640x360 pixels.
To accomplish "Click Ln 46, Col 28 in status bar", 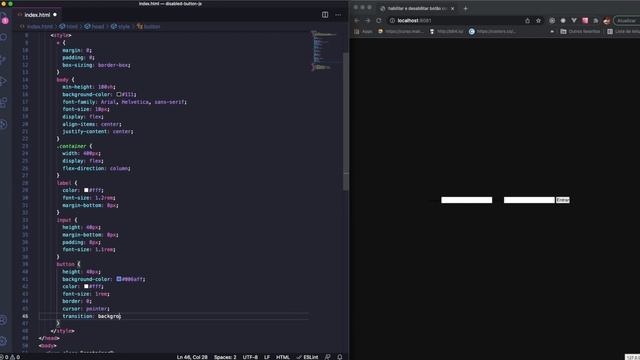I will point(192,357).
